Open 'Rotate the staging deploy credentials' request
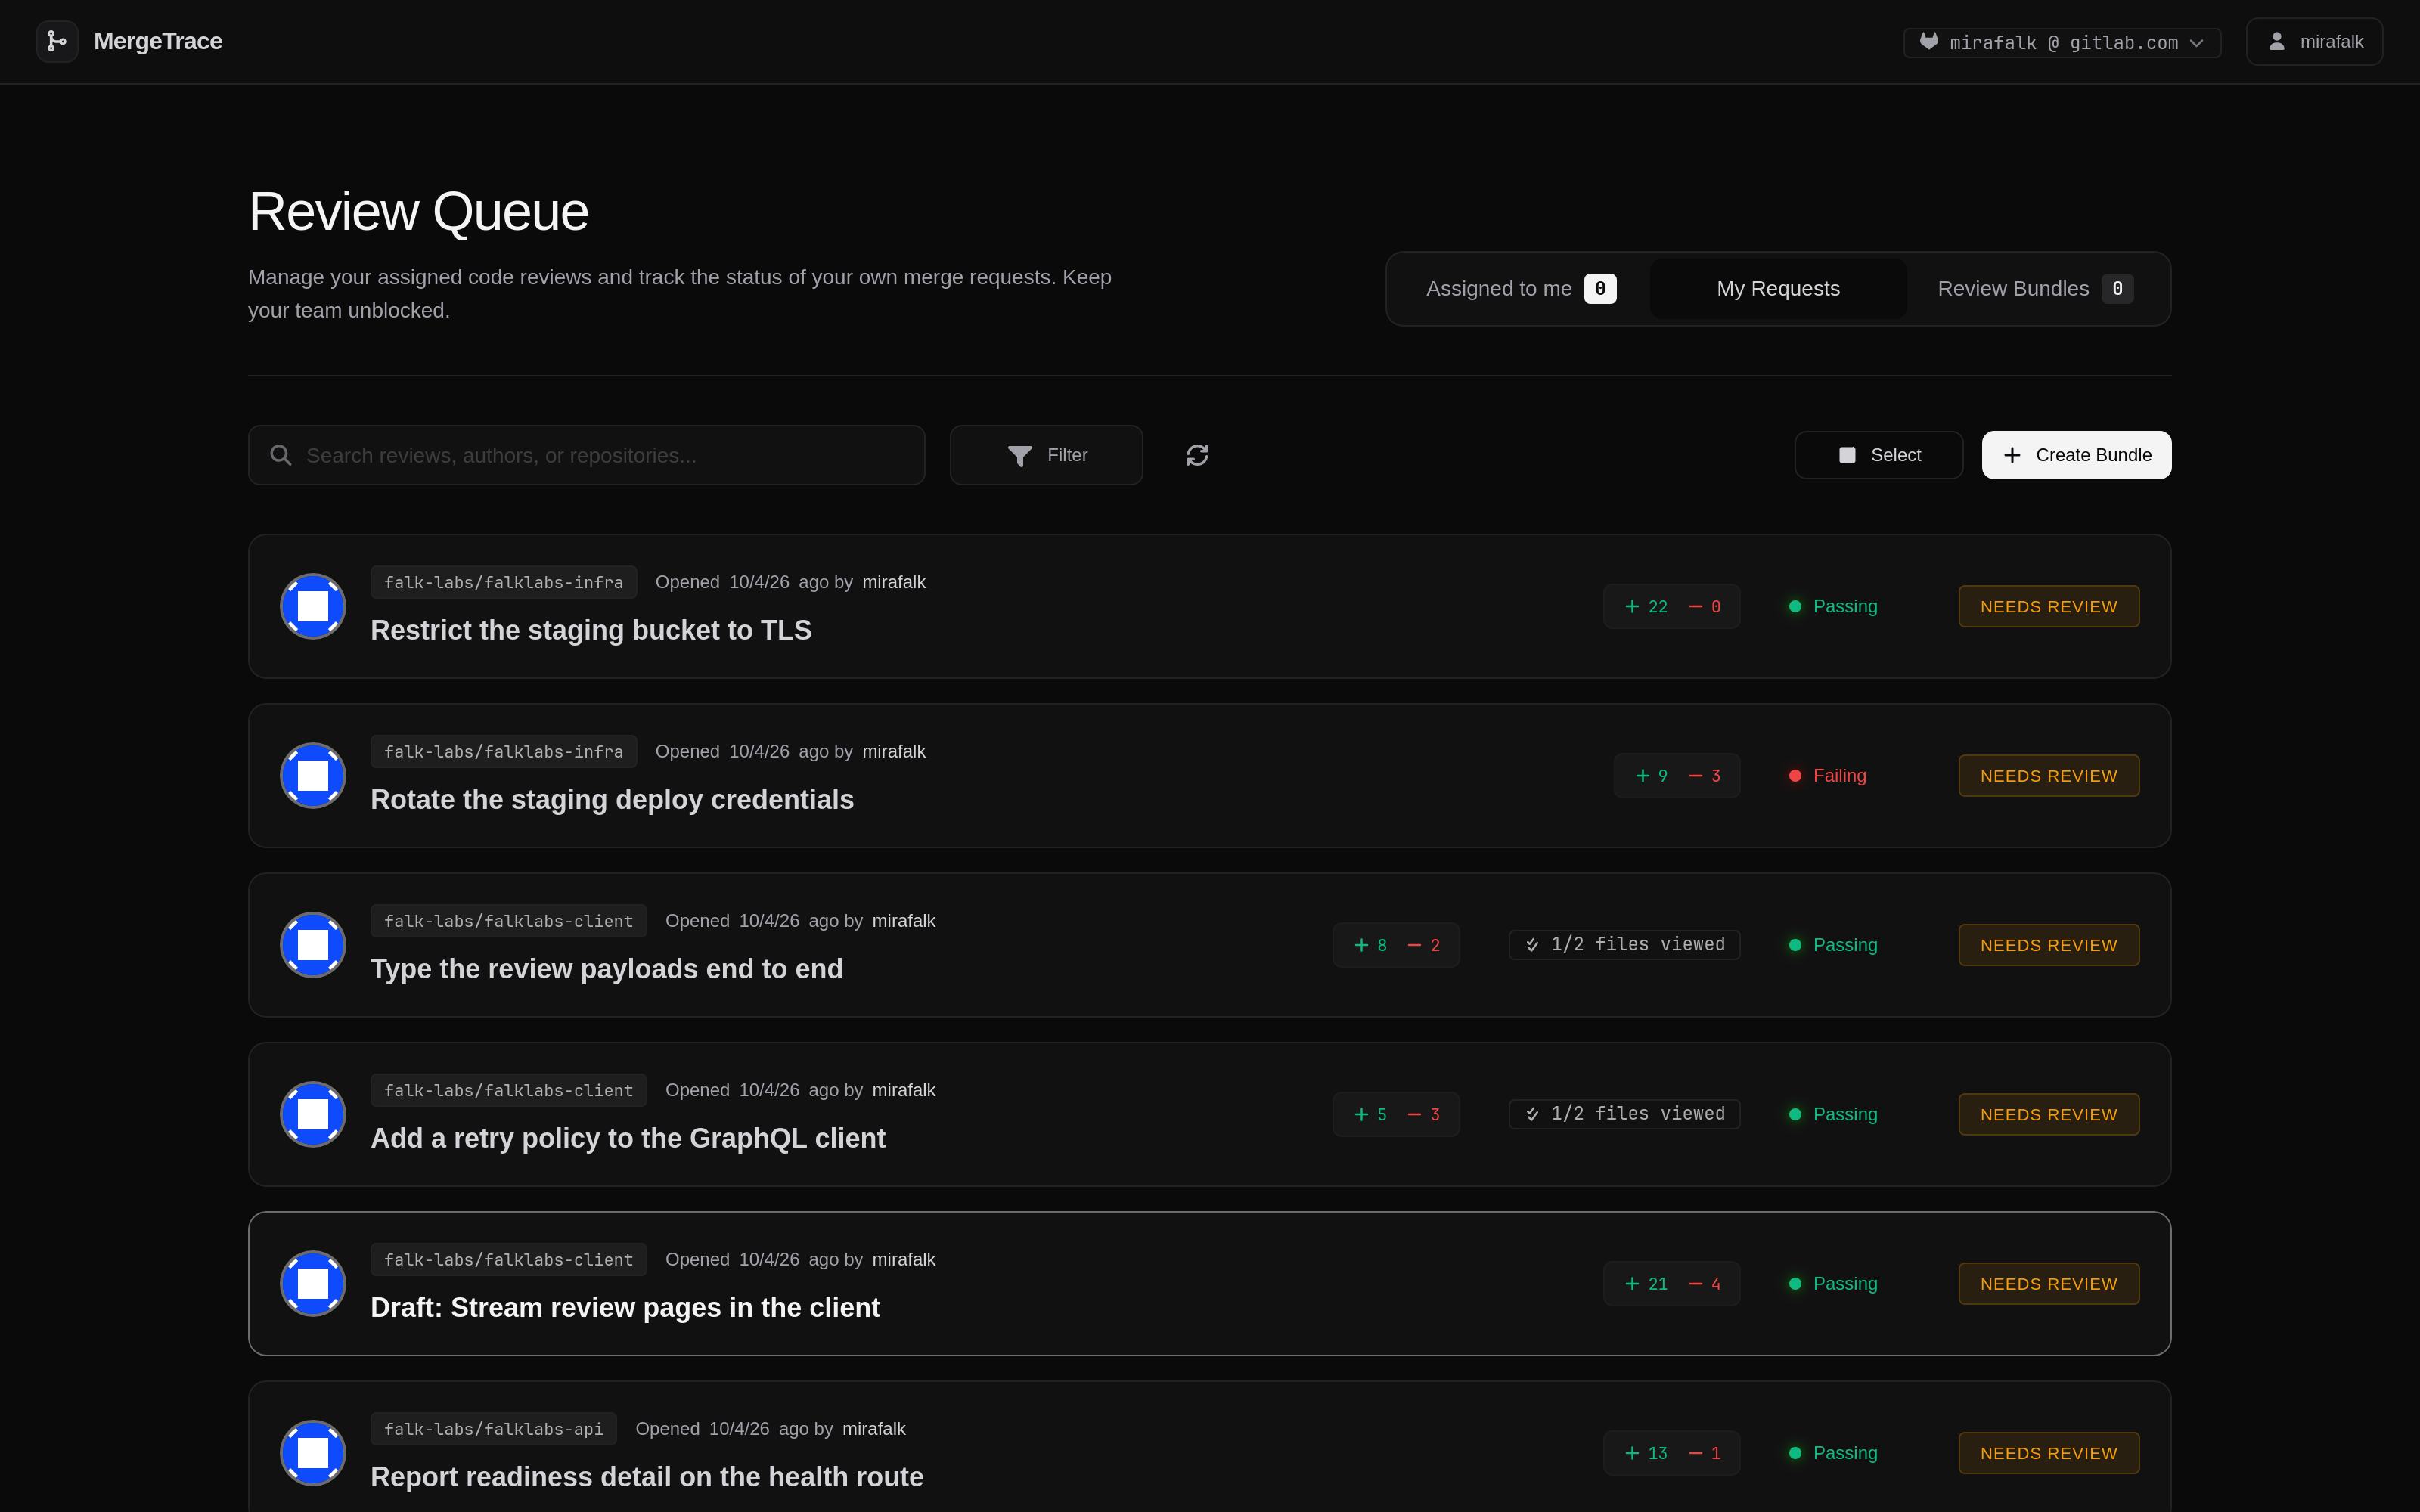Viewport: 2420px width, 1512px height. tap(612, 799)
